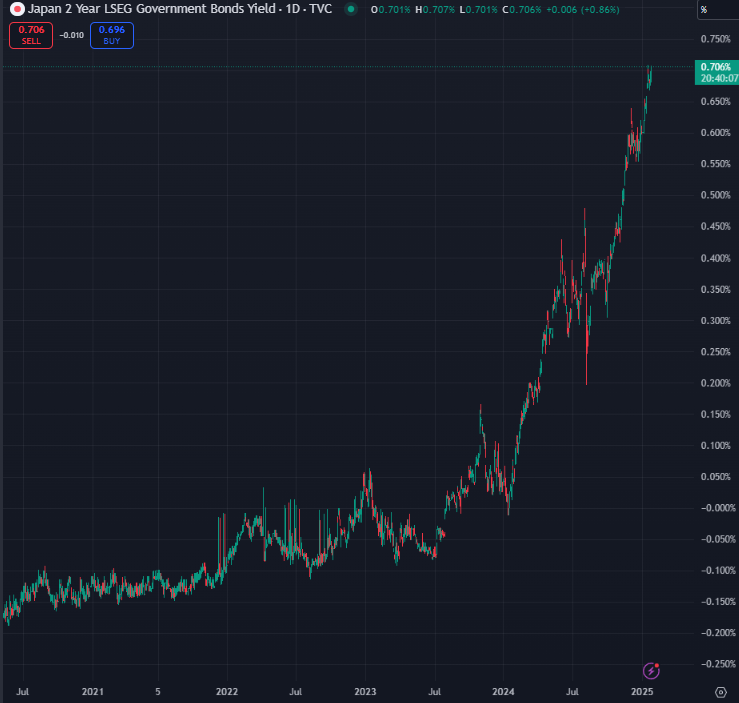This screenshot has width=739, height=703.
Task: Click the close value C0.706% in header
Action: pyautogui.click(x=521, y=9)
